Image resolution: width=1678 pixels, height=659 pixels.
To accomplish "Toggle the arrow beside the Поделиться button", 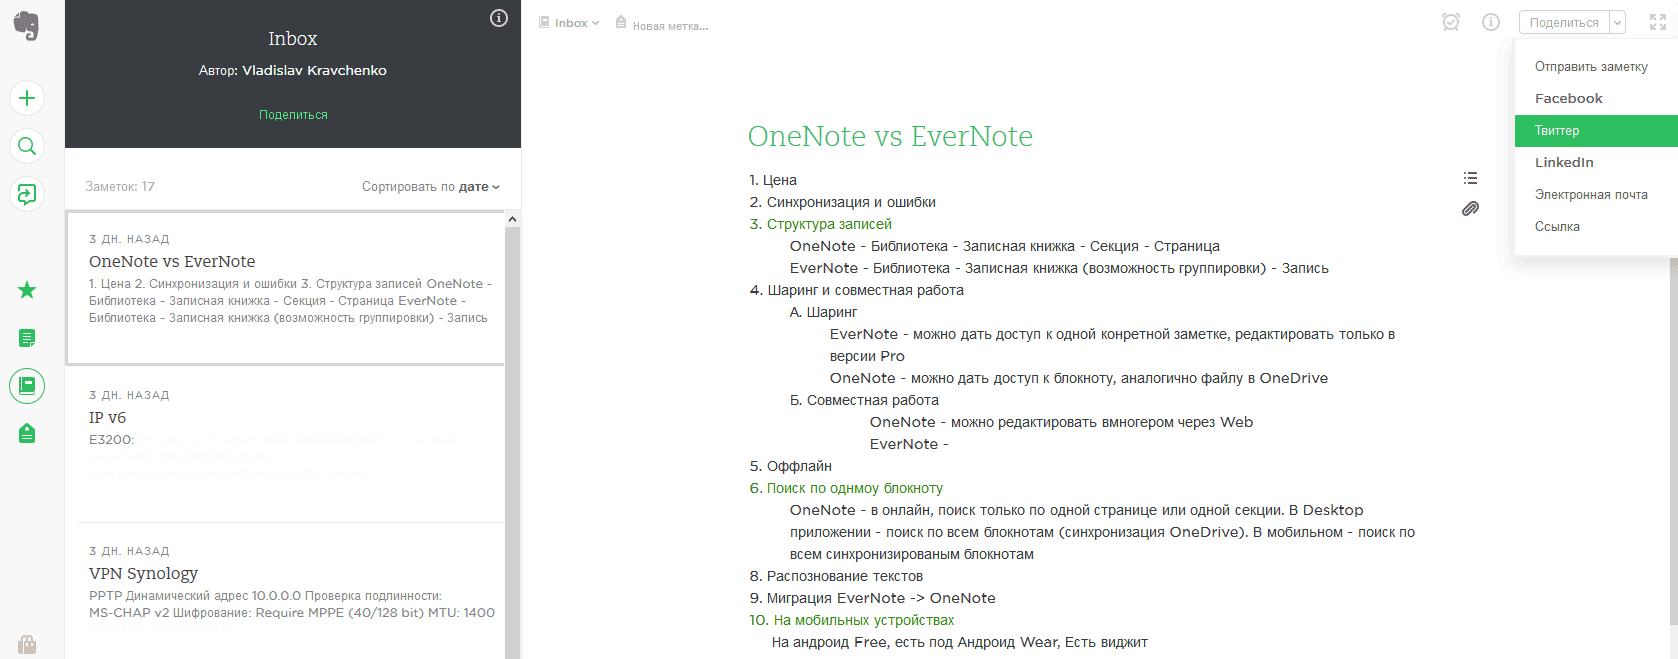I will (x=1617, y=23).
